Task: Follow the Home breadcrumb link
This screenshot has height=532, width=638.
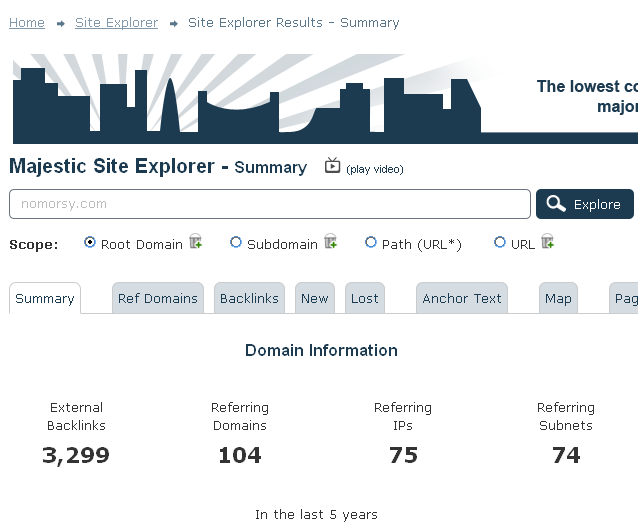Action: pyautogui.click(x=27, y=23)
